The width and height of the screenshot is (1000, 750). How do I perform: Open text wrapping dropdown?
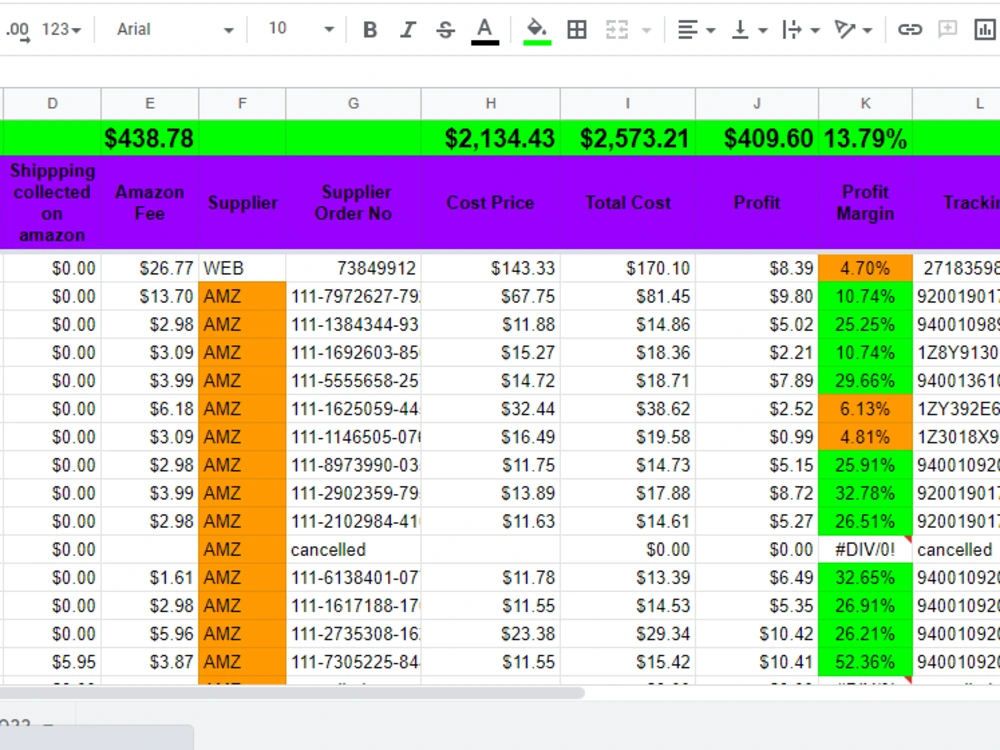(x=800, y=29)
